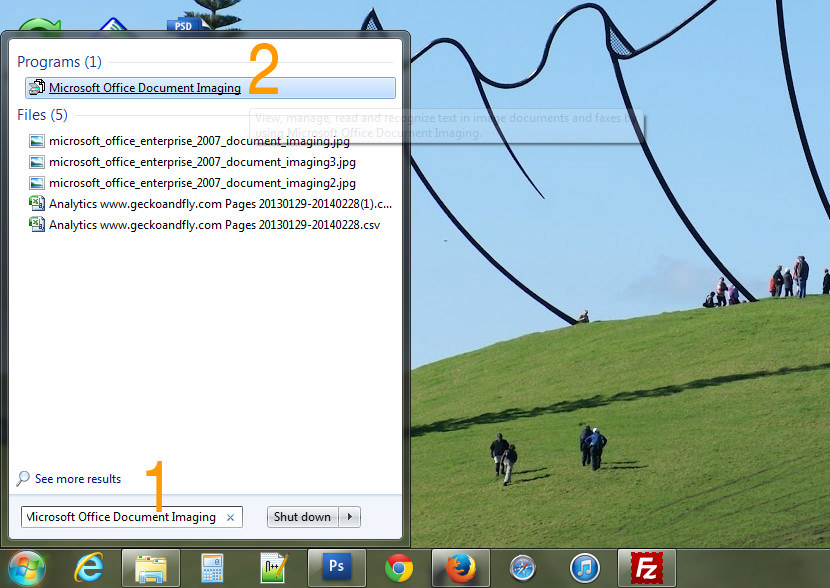Switch to FileZilla in the taskbar
Image resolution: width=830 pixels, height=588 pixels.
click(647, 568)
